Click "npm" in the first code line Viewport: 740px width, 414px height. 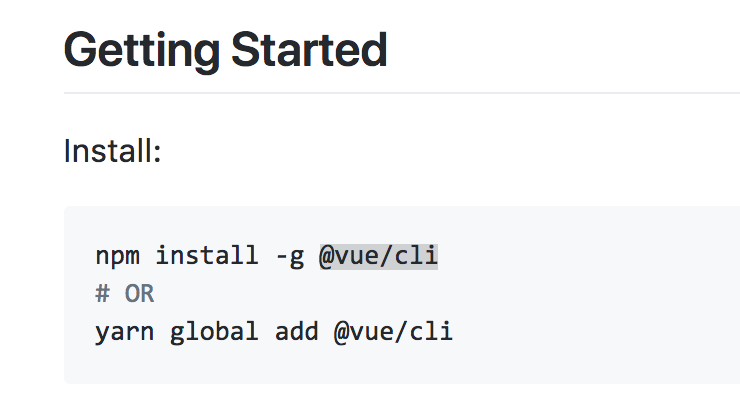point(117,256)
